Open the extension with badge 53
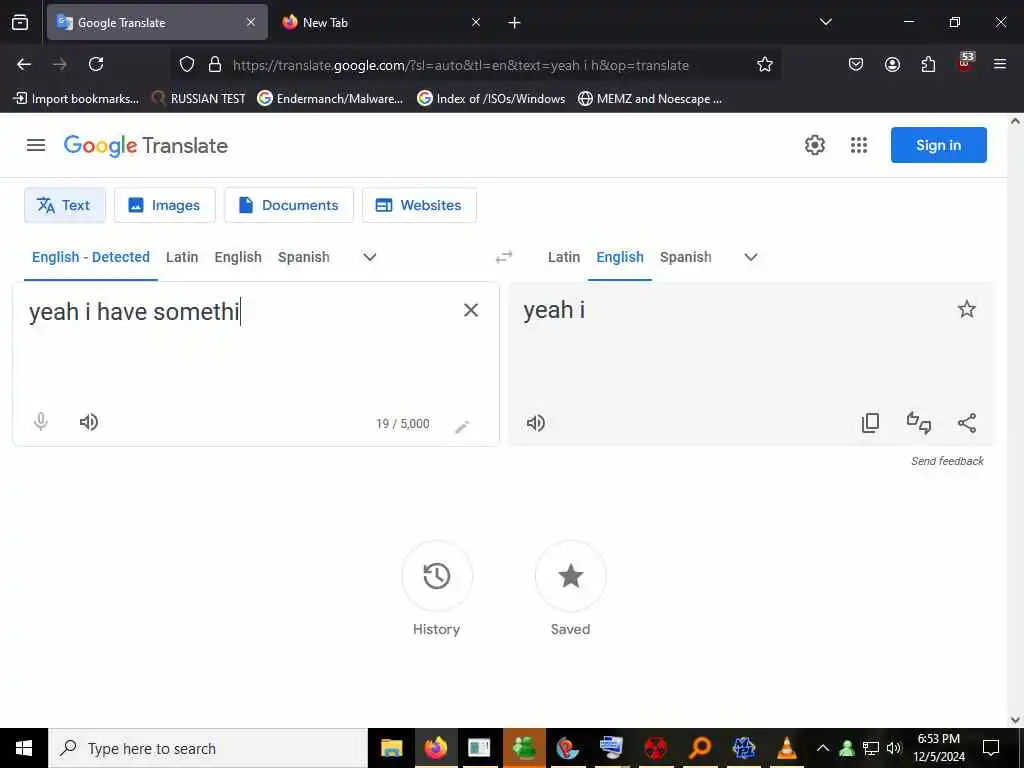Image resolution: width=1024 pixels, height=768 pixels. coord(965,63)
